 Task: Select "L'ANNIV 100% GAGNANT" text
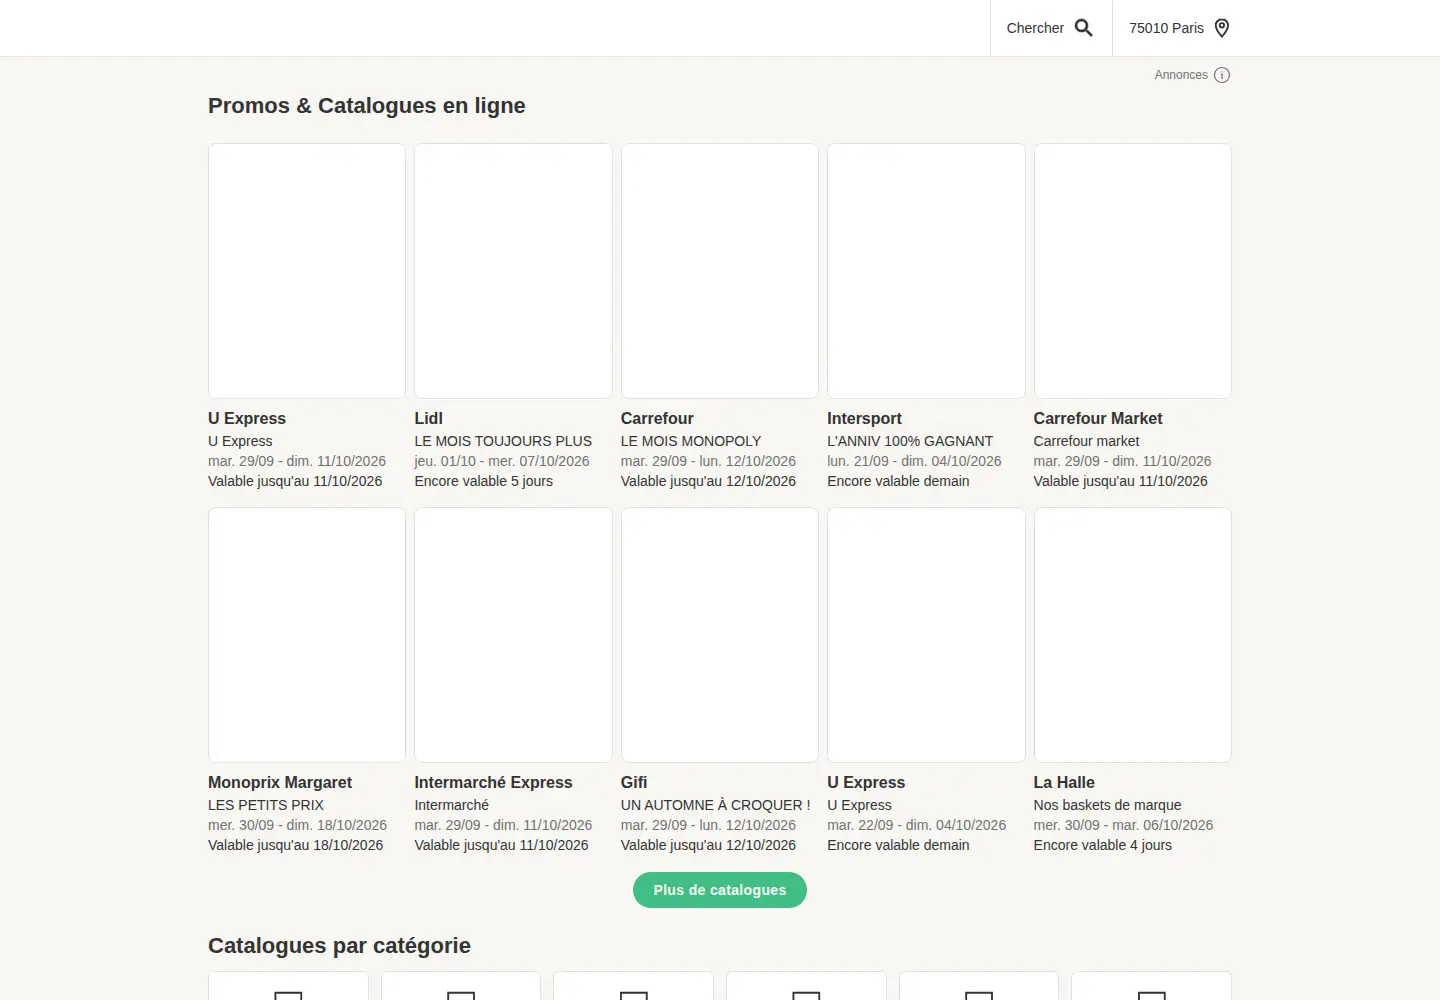(x=910, y=441)
